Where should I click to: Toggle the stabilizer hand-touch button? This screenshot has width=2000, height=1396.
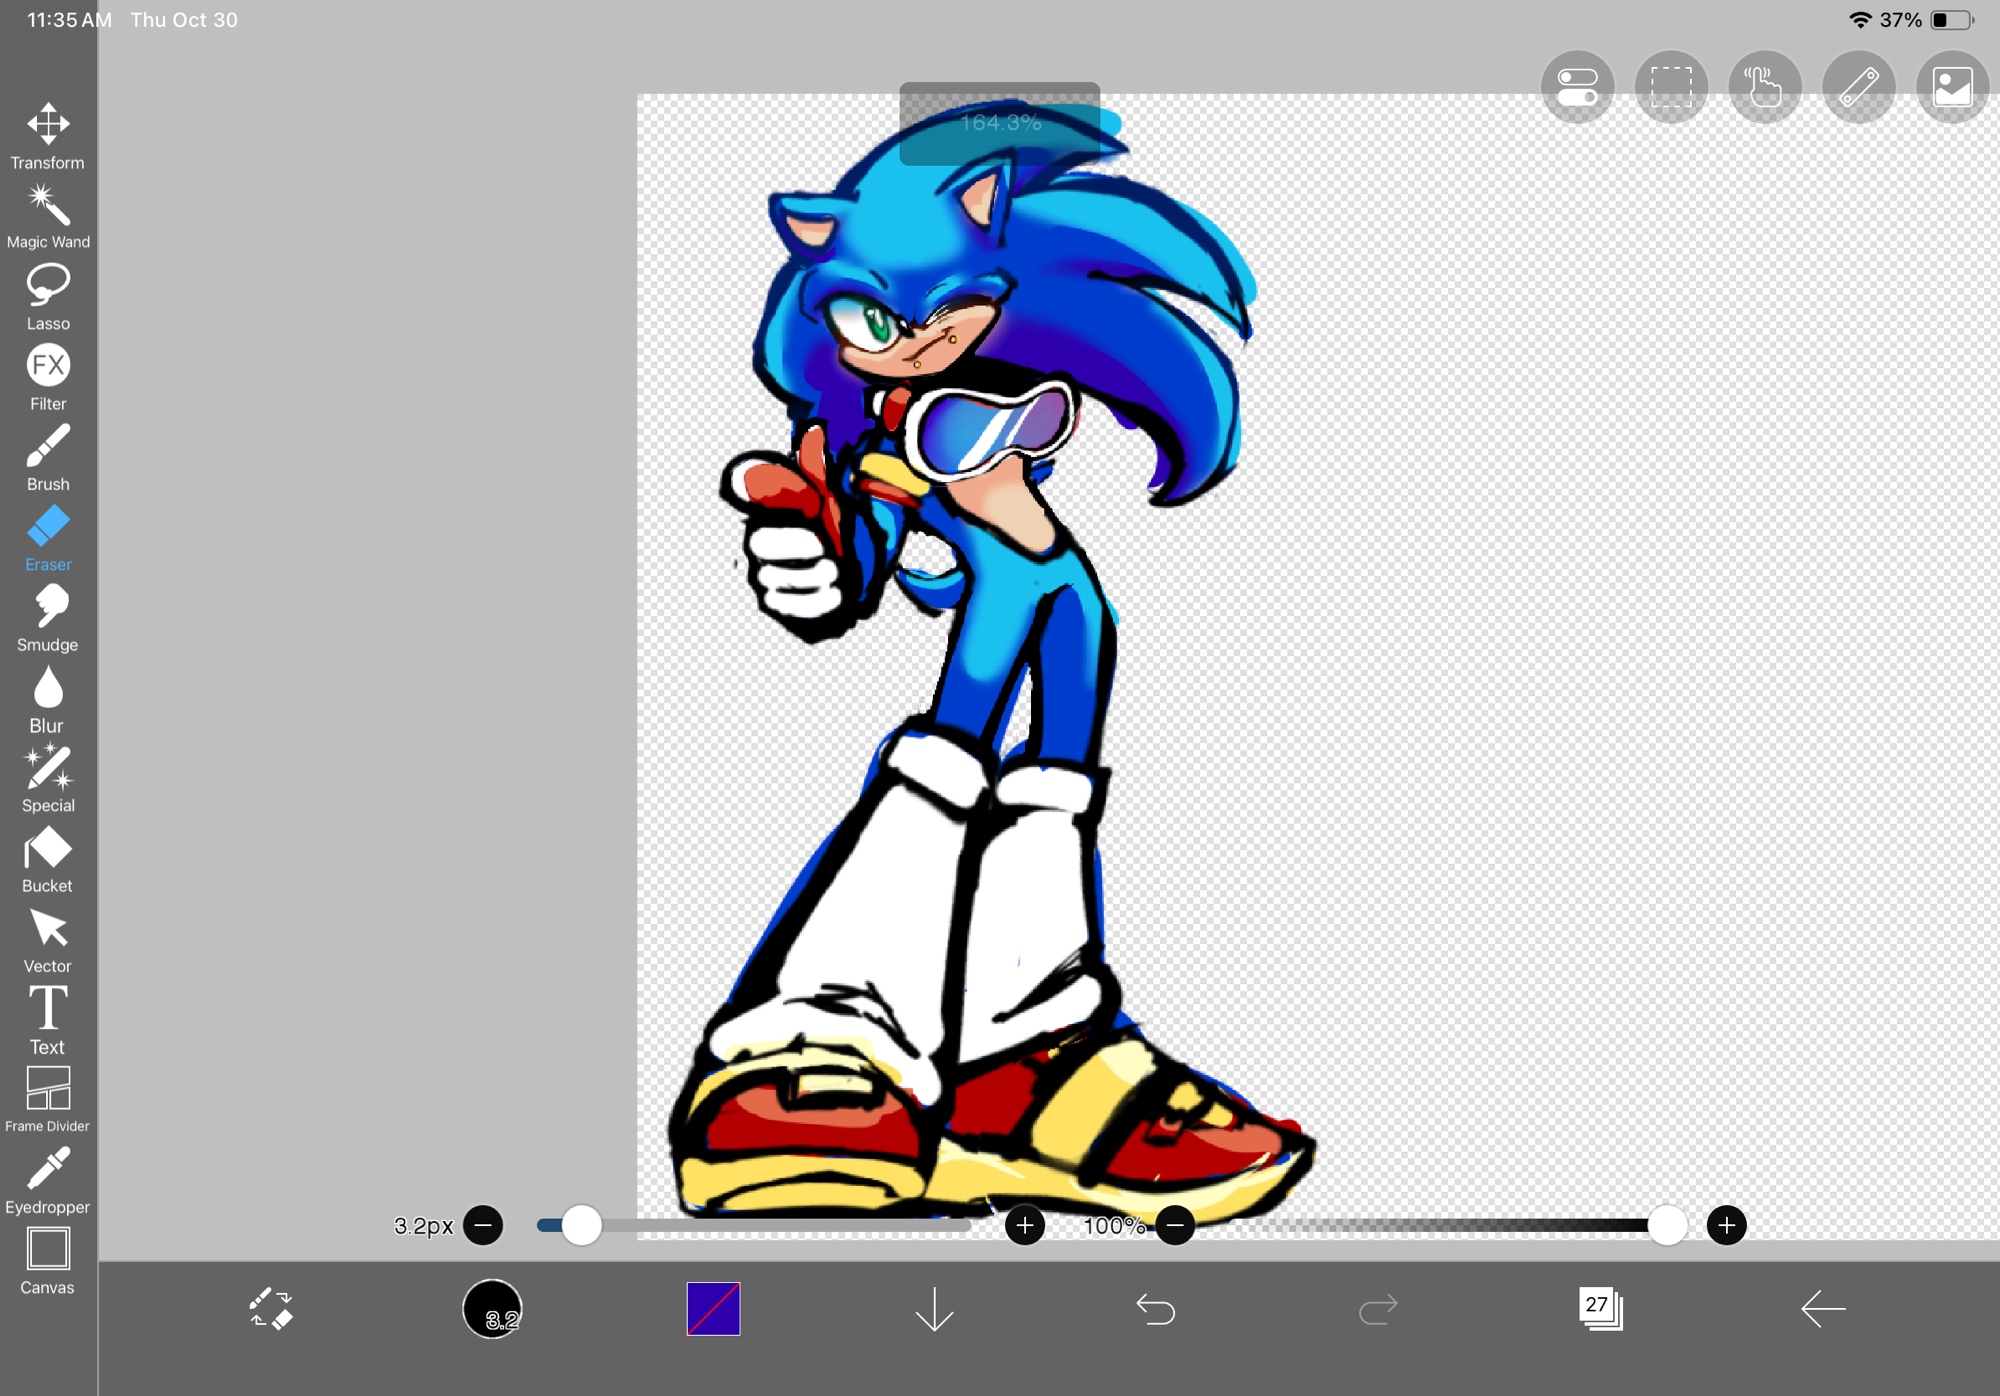[x=1764, y=87]
